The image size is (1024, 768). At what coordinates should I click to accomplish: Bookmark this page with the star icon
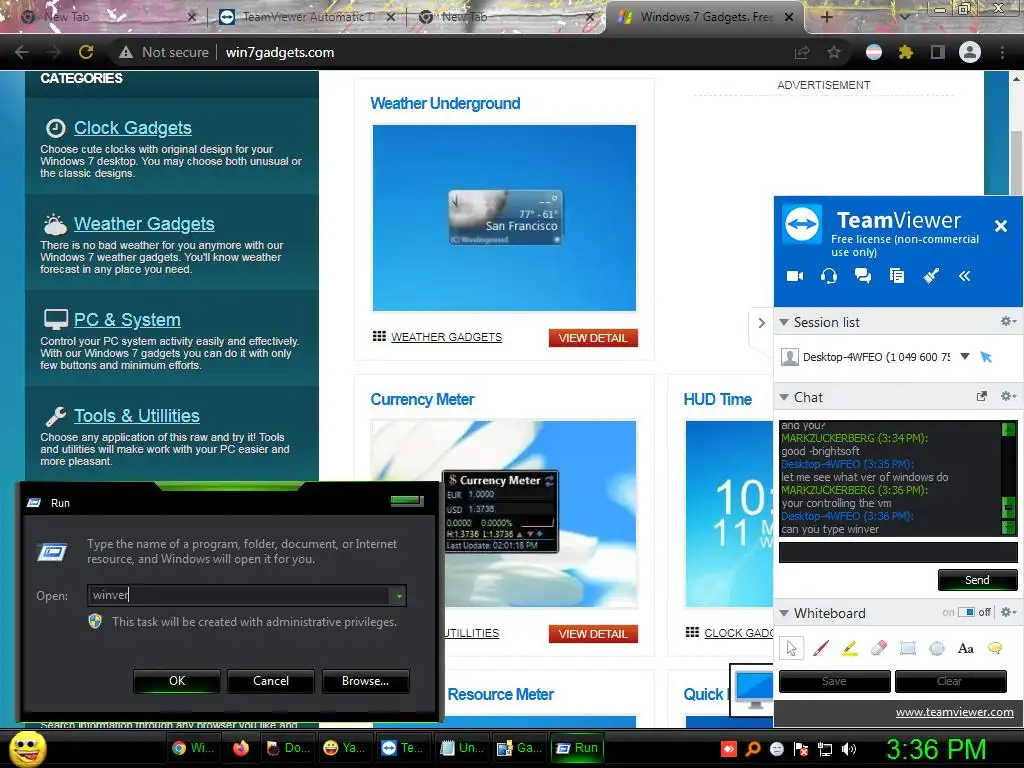coord(834,52)
